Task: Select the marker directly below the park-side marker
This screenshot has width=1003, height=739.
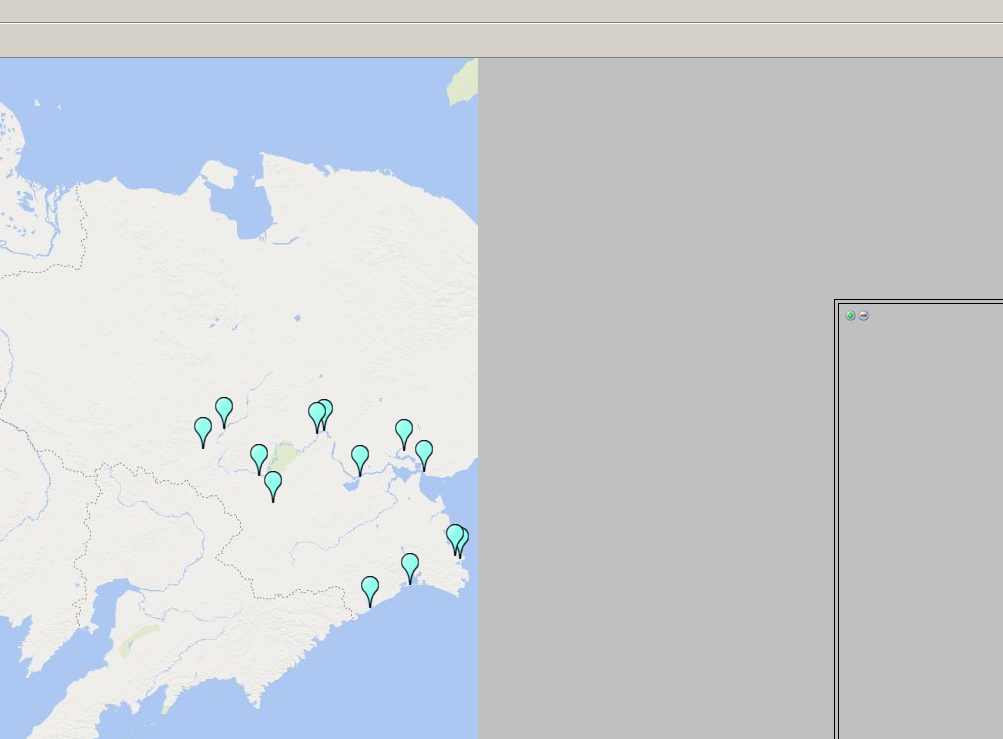Action: 273,484
